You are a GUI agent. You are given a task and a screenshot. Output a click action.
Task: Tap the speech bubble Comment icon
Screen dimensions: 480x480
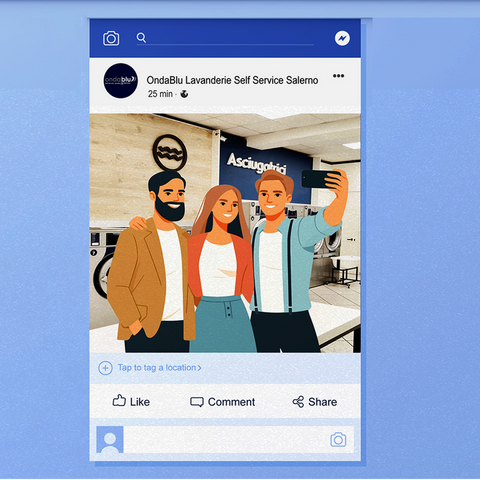(x=197, y=402)
